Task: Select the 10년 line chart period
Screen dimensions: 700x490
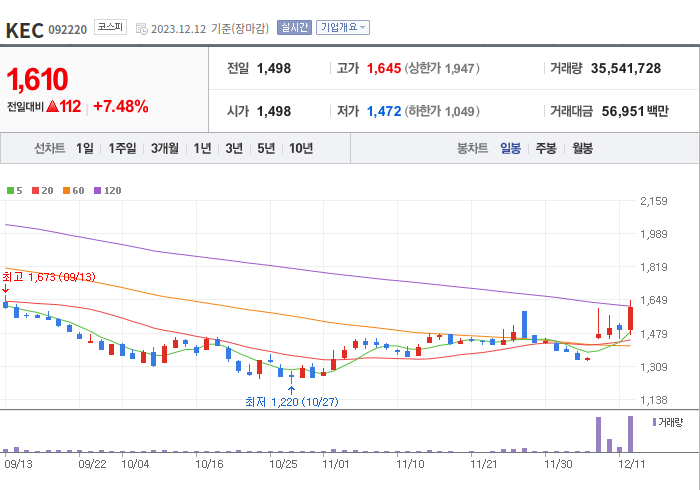Action: click(301, 148)
